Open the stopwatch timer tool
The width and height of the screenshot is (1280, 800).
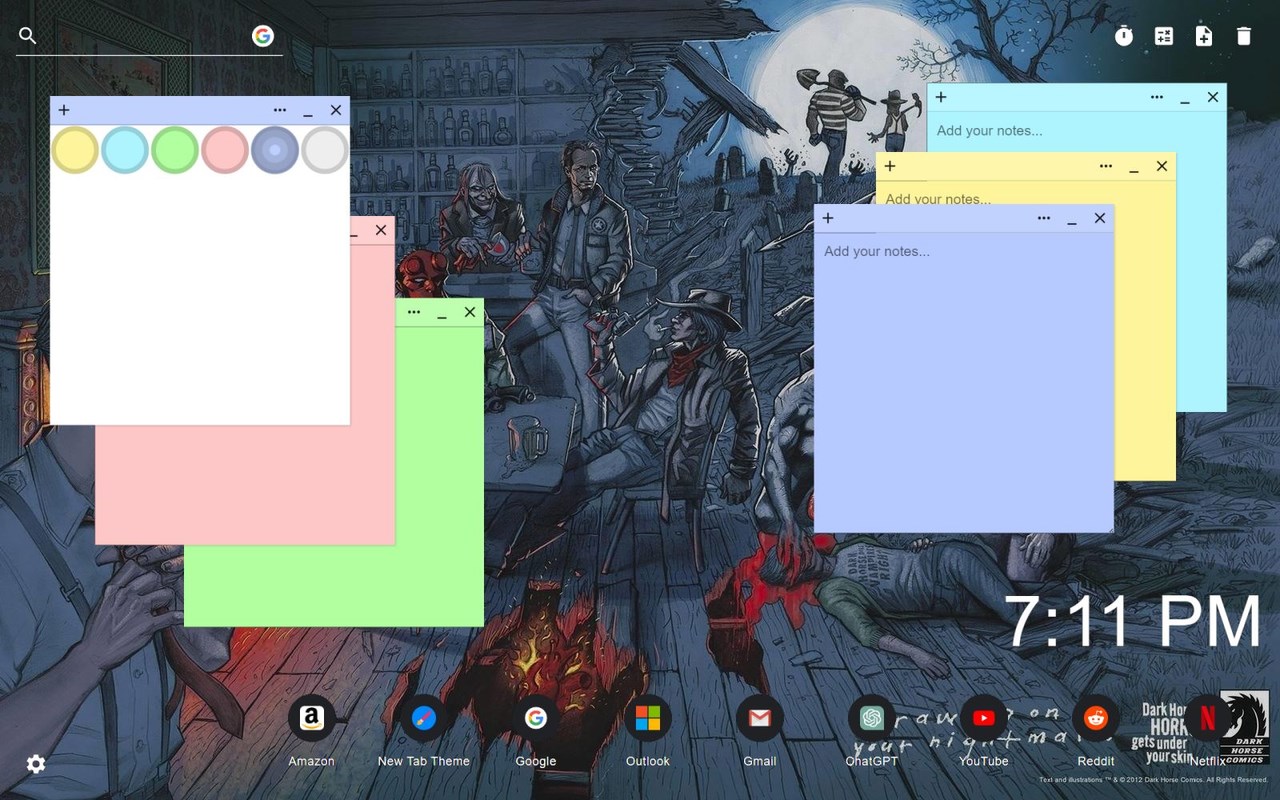1124,36
